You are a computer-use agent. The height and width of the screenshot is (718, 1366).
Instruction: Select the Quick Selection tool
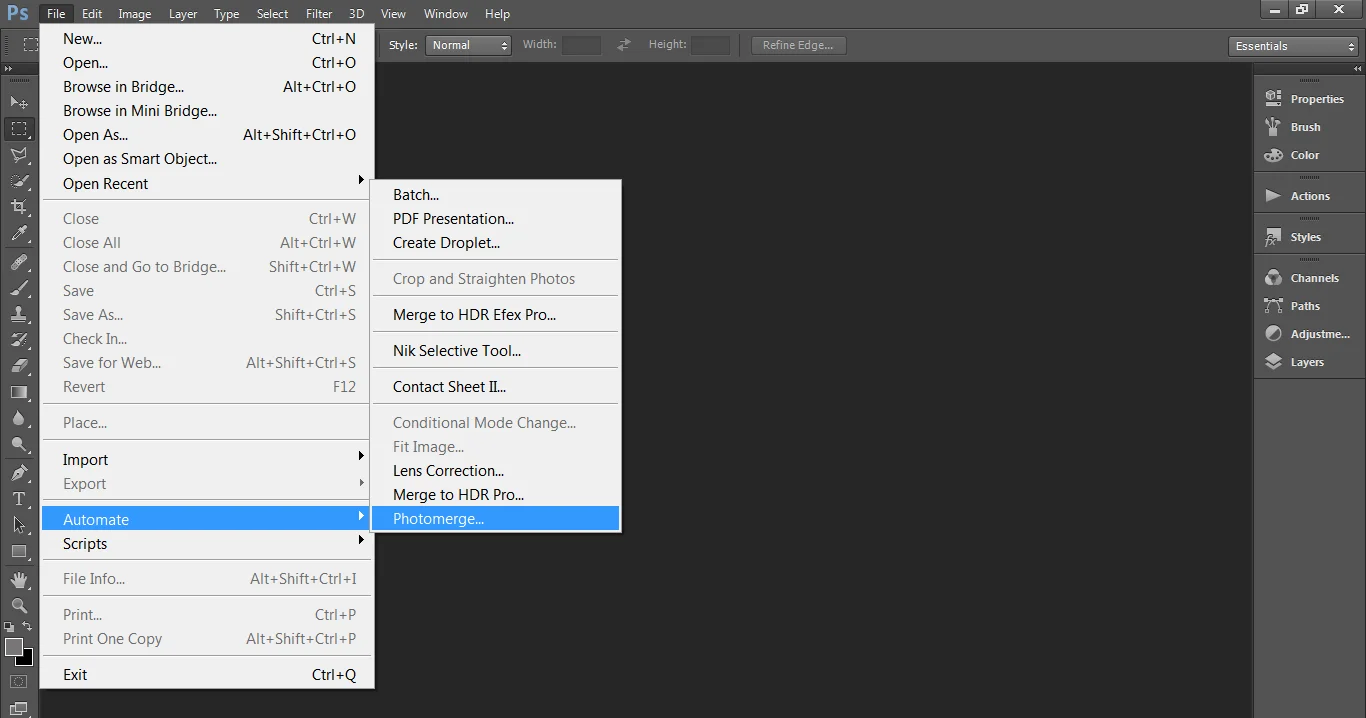[19, 181]
